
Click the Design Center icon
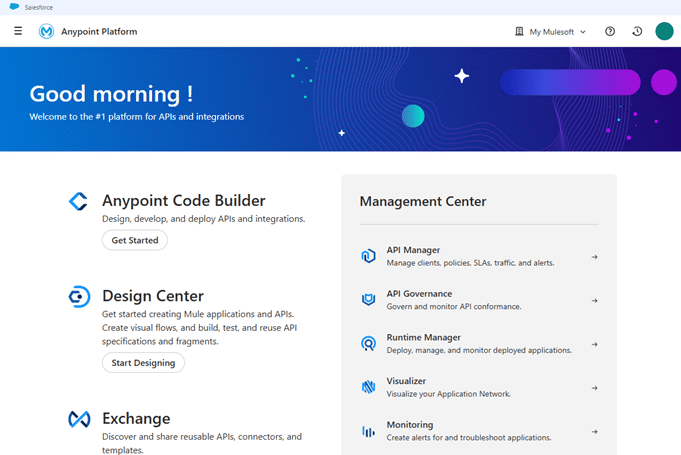pyautogui.click(x=78, y=296)
